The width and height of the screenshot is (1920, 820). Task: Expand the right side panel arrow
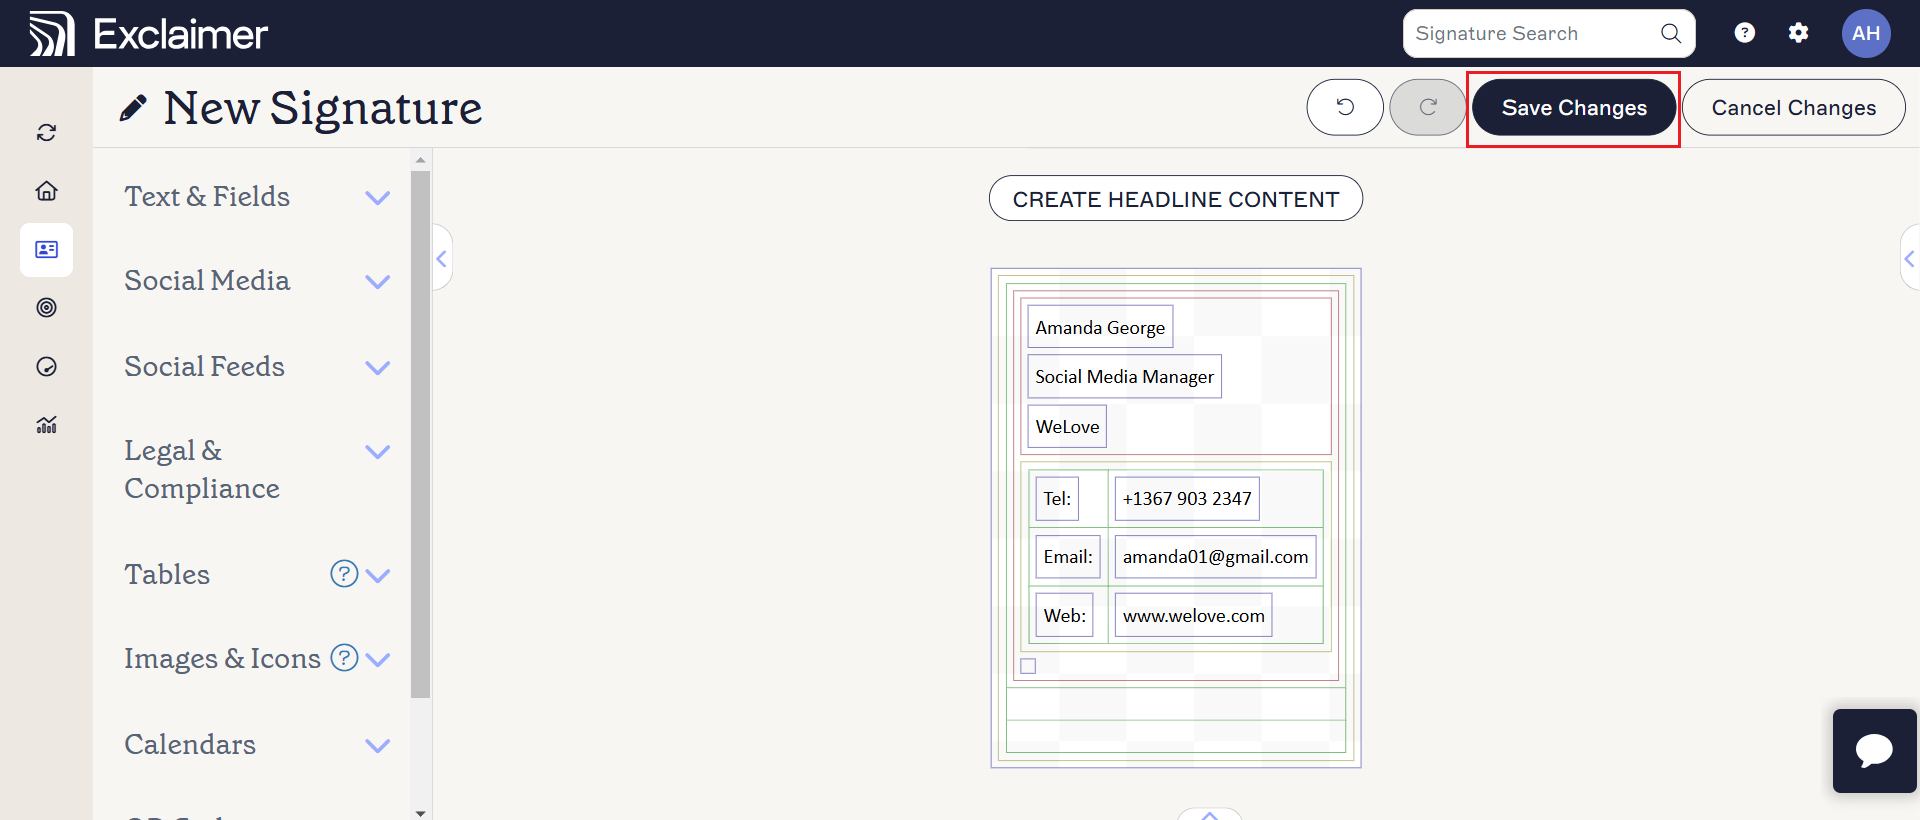coord(1909,258)
